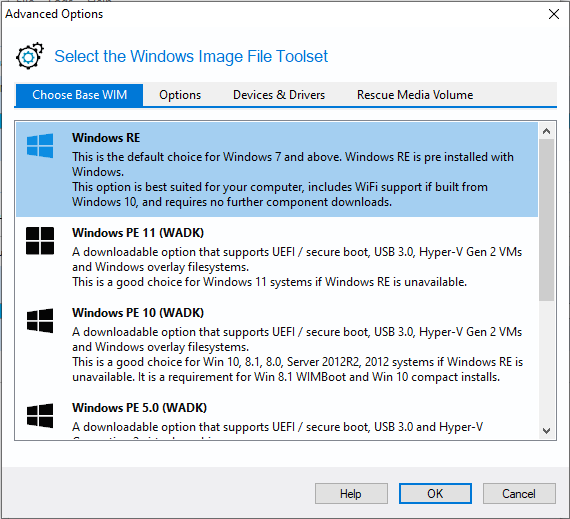Click the scrollbar down arrow
The height and width of the screenshot is (519, 570).
pos(546,431)
